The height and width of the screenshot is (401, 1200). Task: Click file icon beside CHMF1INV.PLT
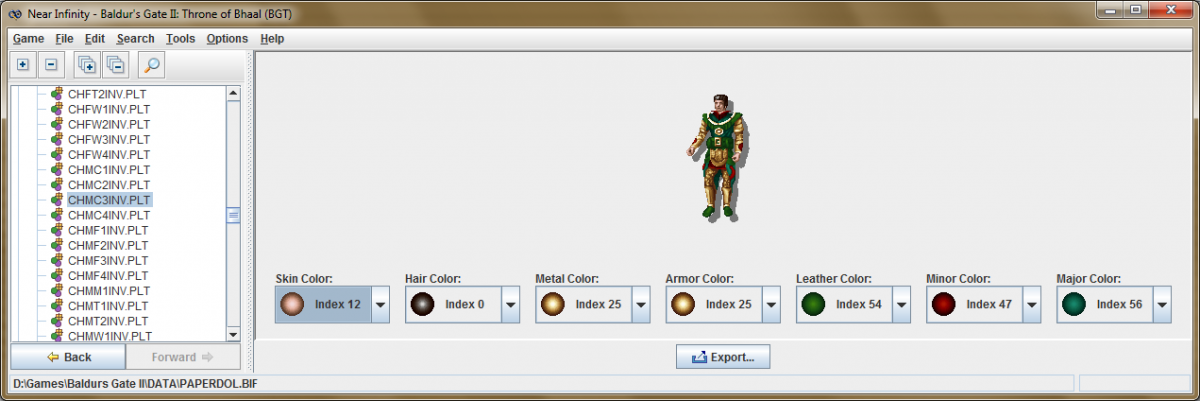(57, 230)
